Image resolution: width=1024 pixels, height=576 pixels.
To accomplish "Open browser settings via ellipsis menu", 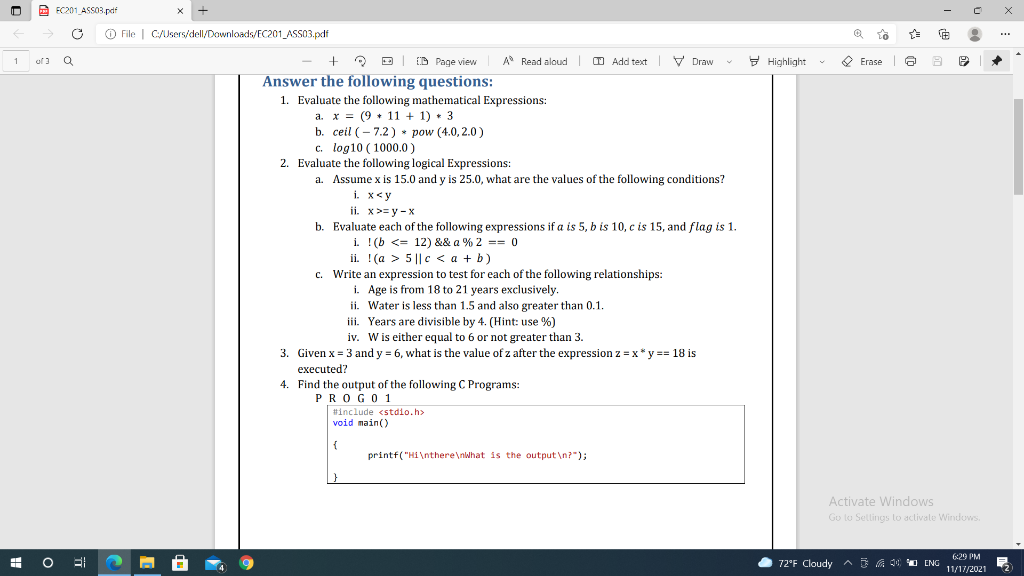I will point(1006,32).
